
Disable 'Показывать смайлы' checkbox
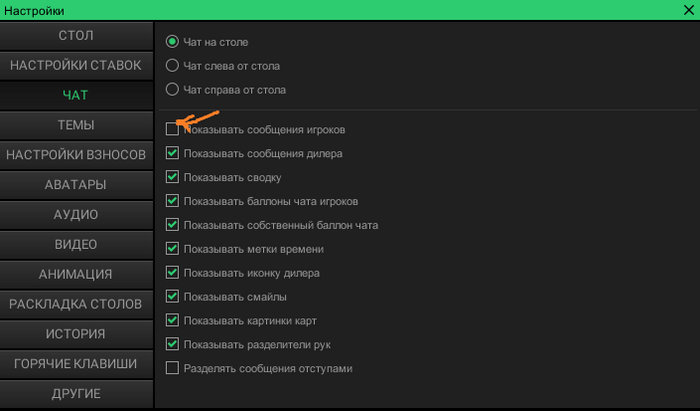[172, 297]
